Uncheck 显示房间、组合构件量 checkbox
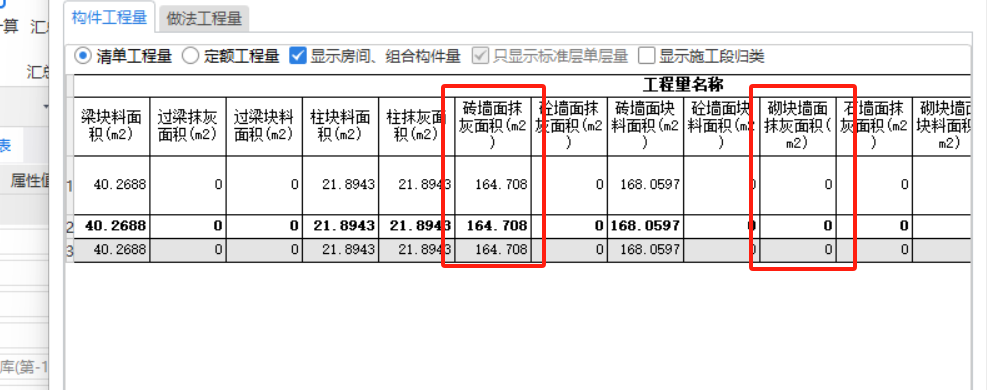Image resolution: width=987 pixels, height=390 pixels. pos(298,56)
